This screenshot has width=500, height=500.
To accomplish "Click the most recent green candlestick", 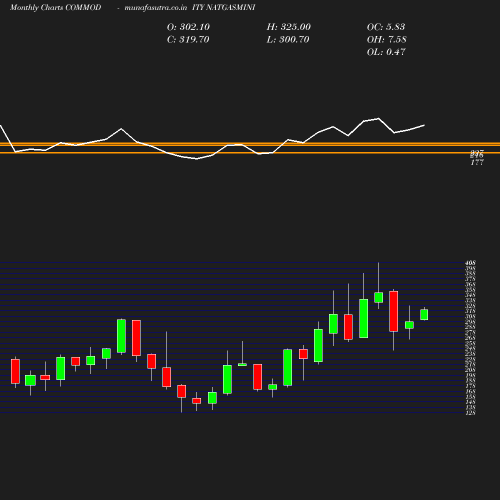I will tap(424, 314).
